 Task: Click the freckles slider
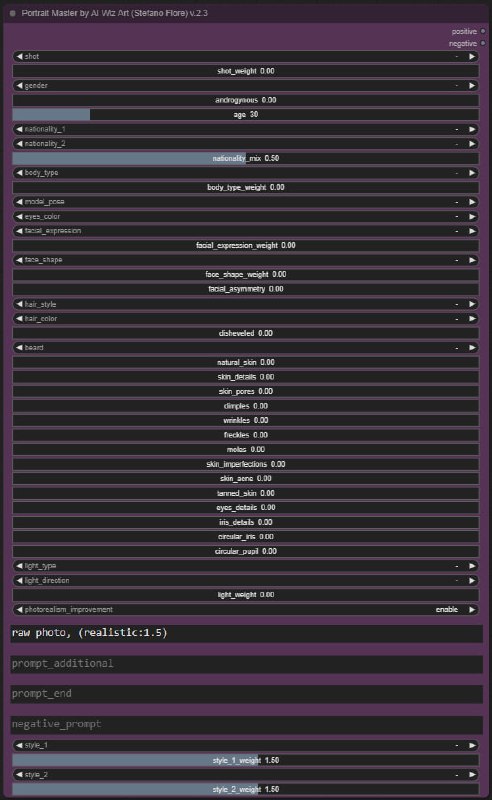tap(245, 435)
